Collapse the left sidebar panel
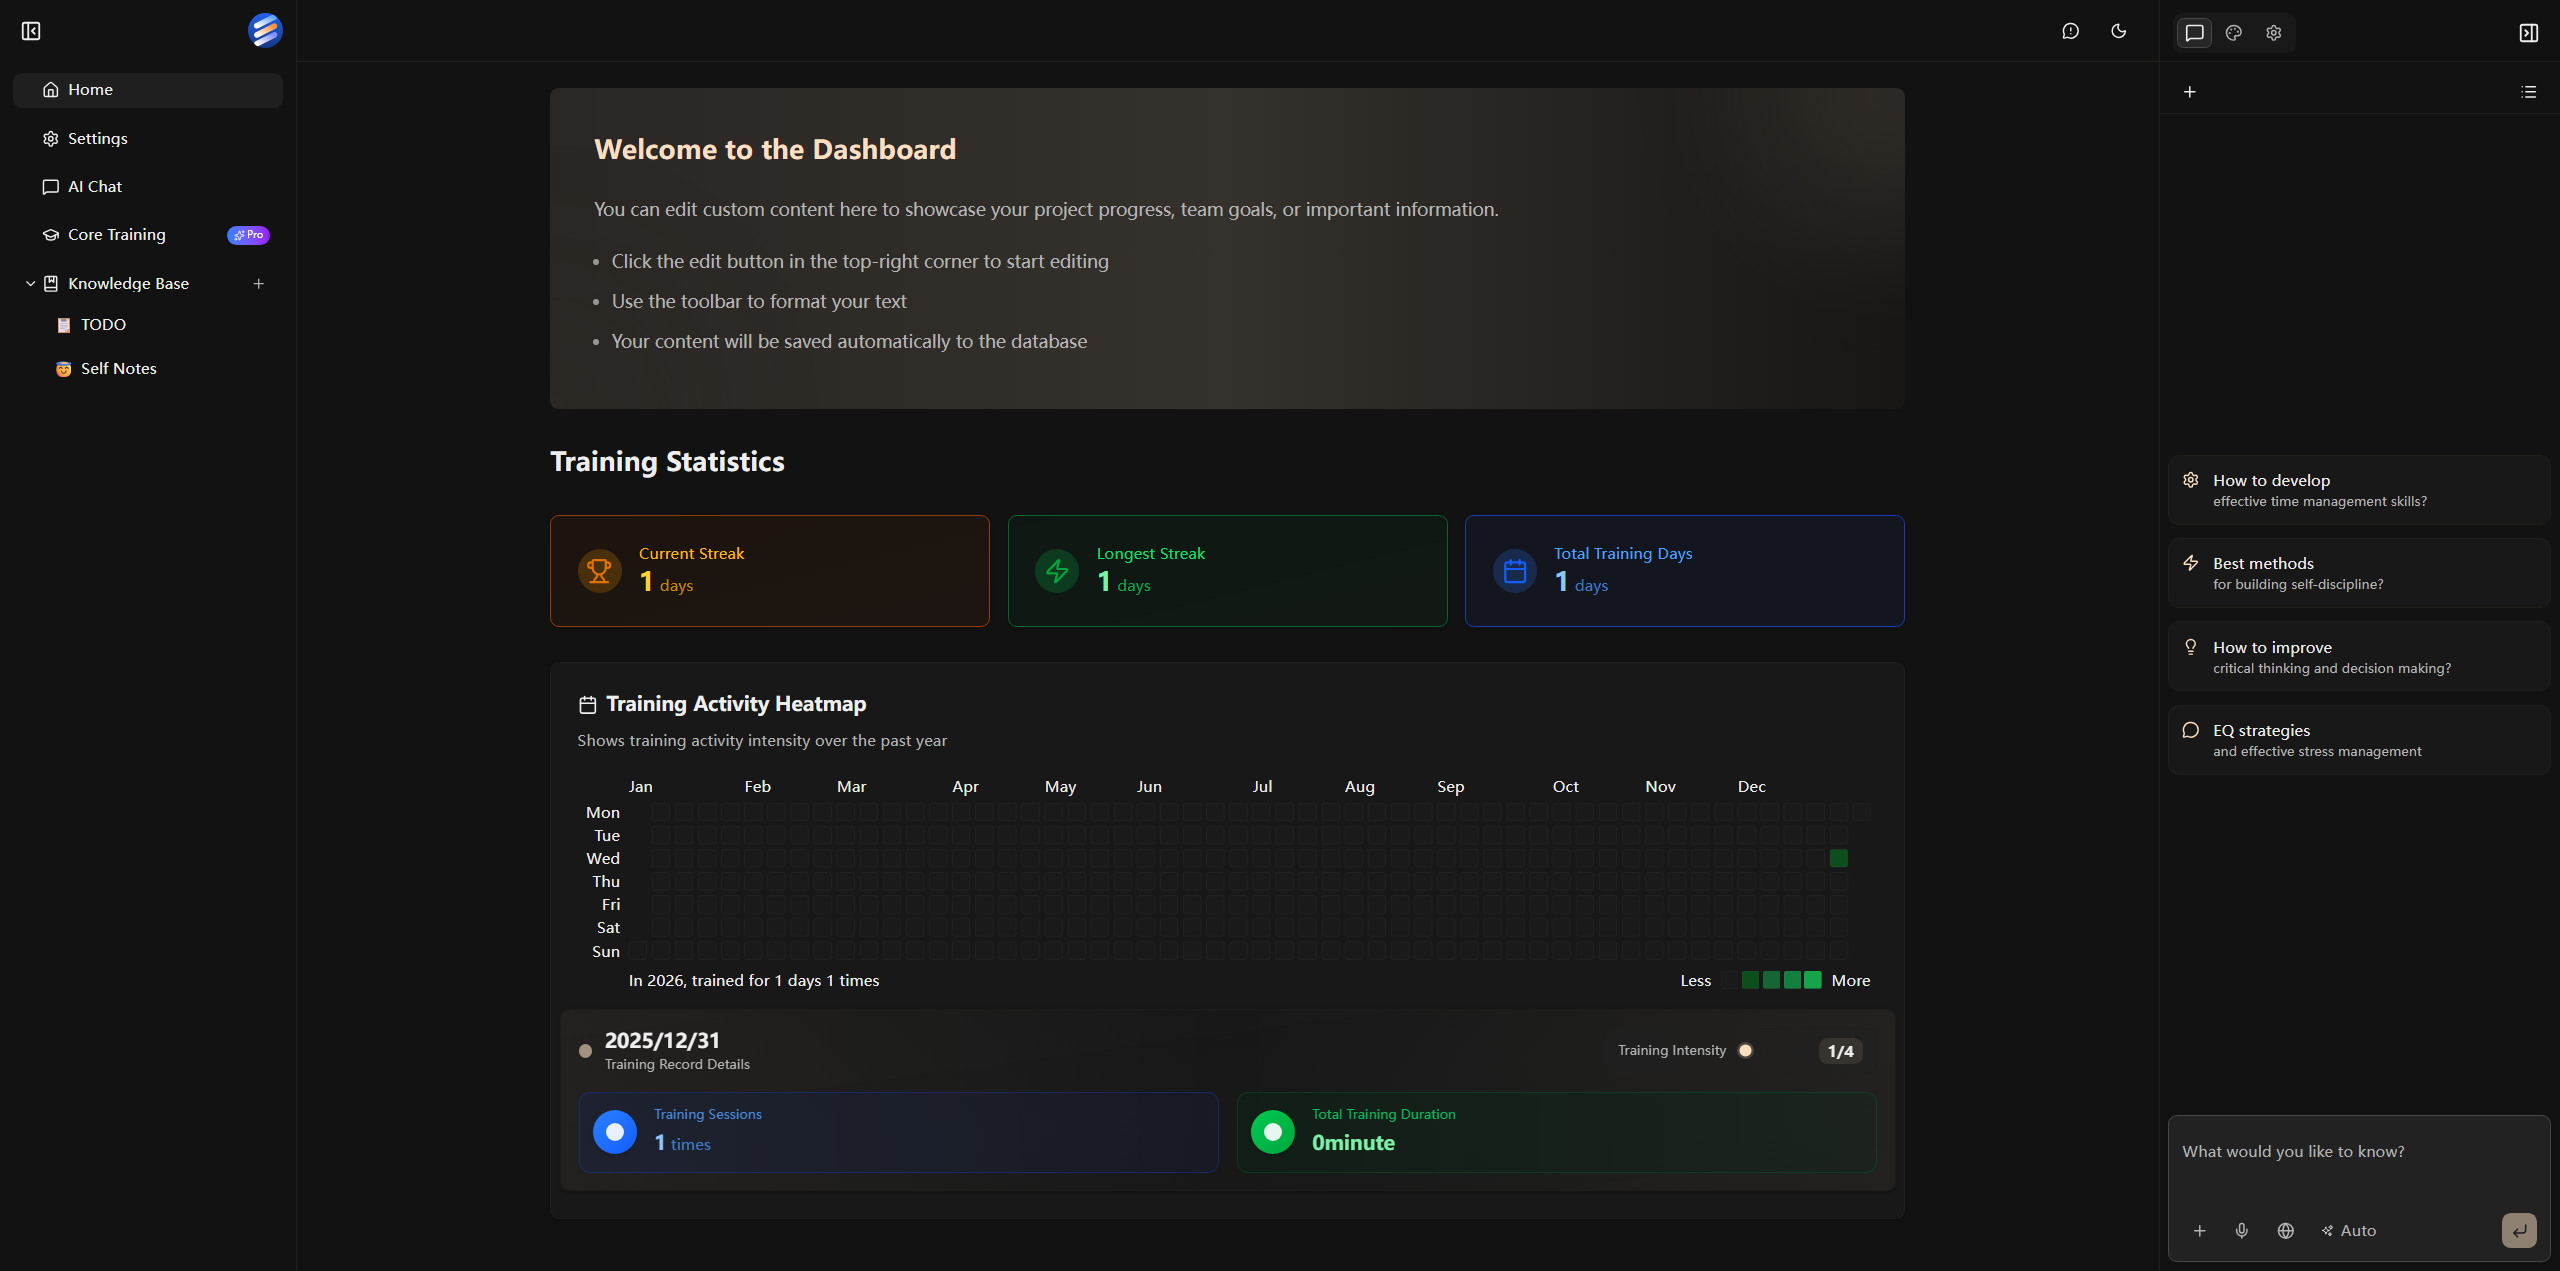 pyautogui.click(x=30, y=31)
